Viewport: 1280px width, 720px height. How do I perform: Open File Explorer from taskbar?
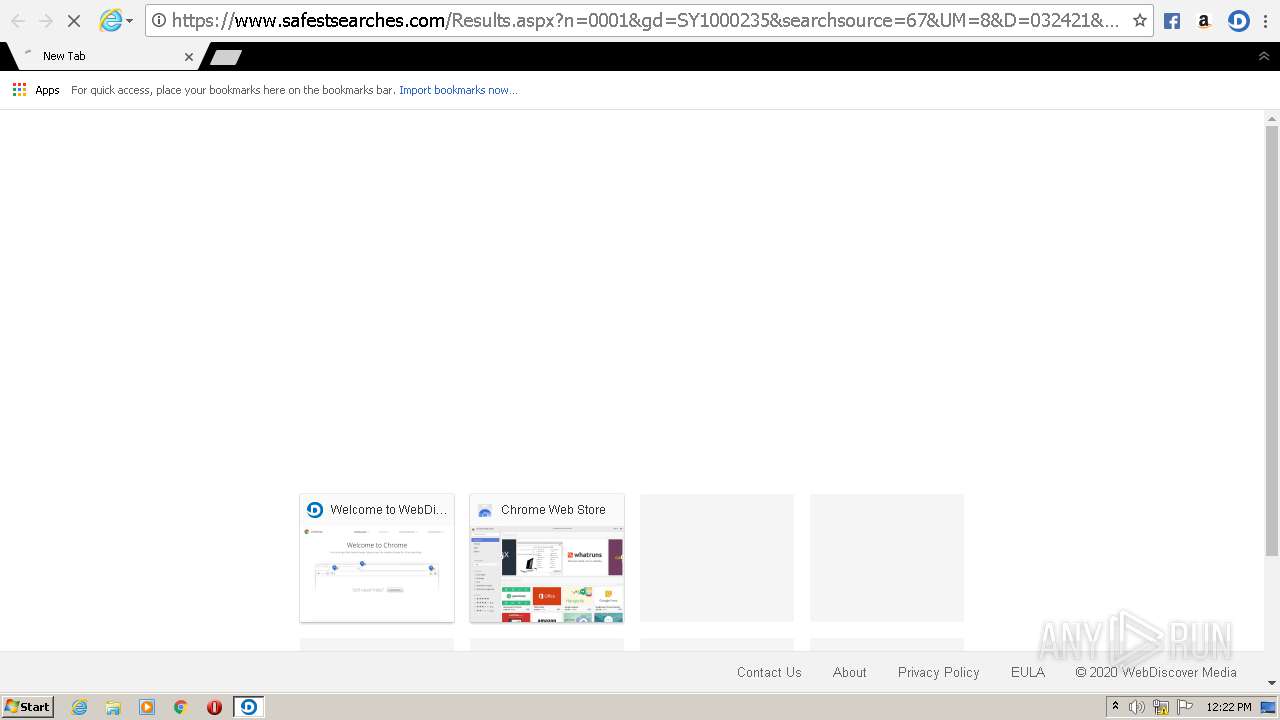[x=113, y=707]
